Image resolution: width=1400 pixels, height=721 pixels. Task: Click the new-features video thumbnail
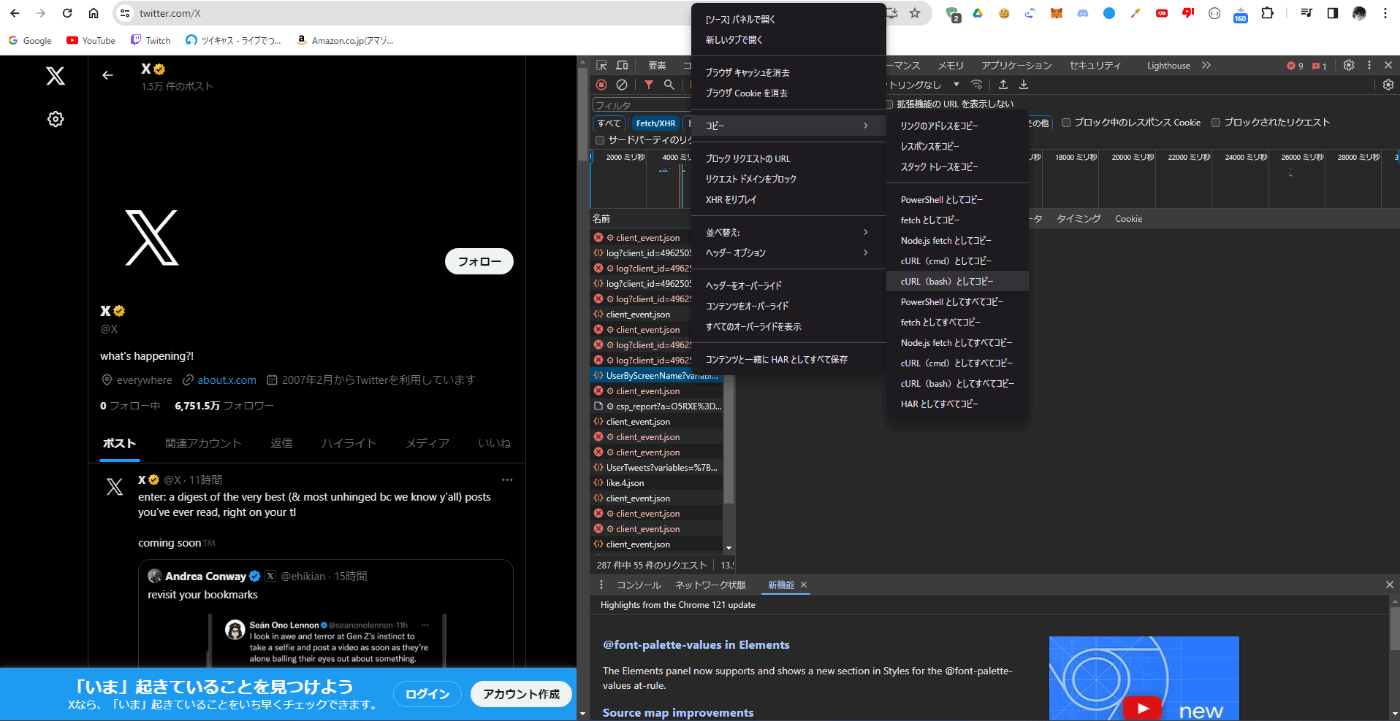tap(1144, 678)
